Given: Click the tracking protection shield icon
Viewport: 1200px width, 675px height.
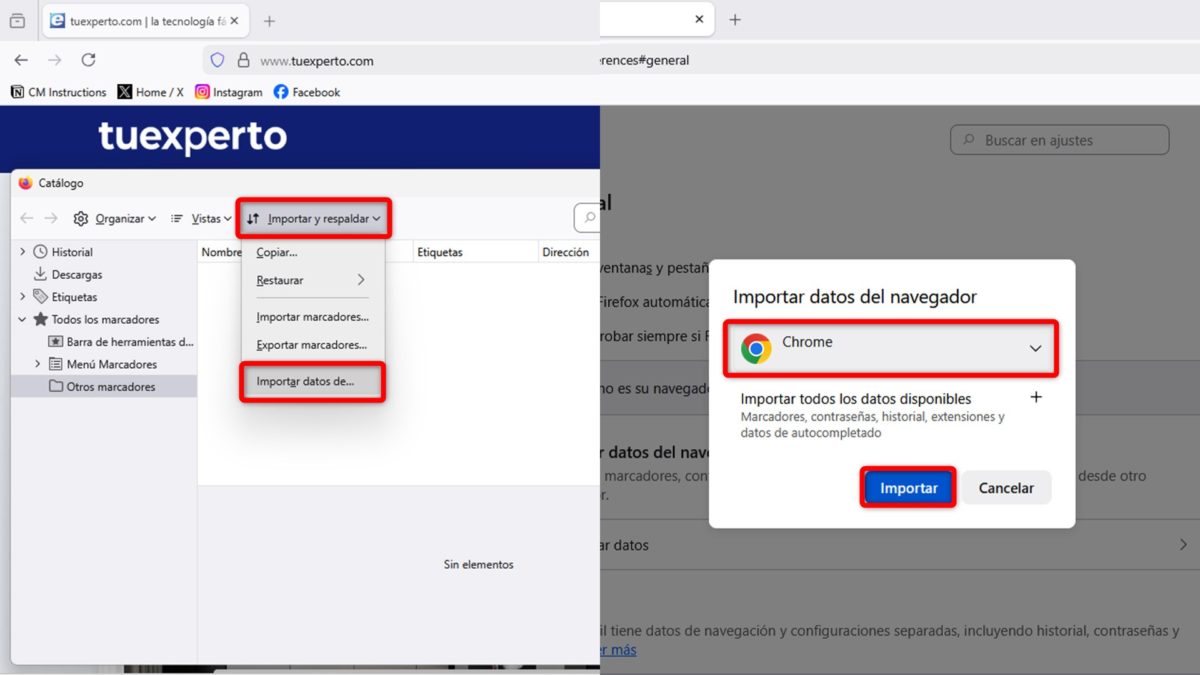Looking at the screenshot, I should click(x=218, y=60).
